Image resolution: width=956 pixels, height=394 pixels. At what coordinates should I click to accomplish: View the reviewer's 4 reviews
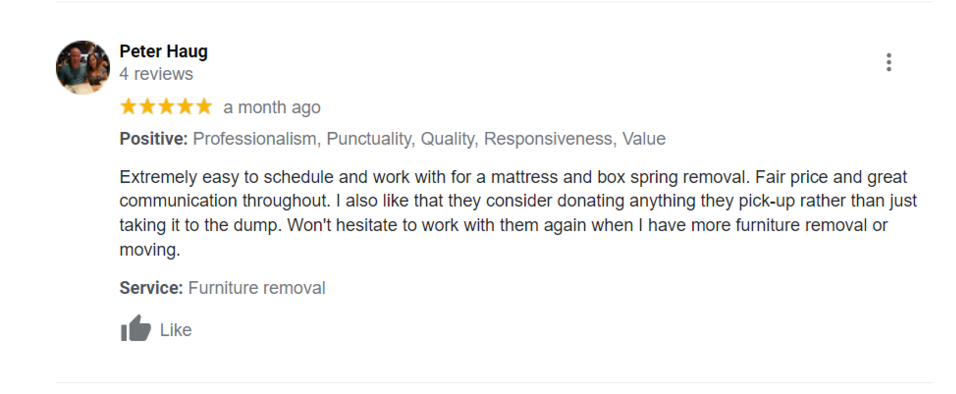(x=156, y=74)
